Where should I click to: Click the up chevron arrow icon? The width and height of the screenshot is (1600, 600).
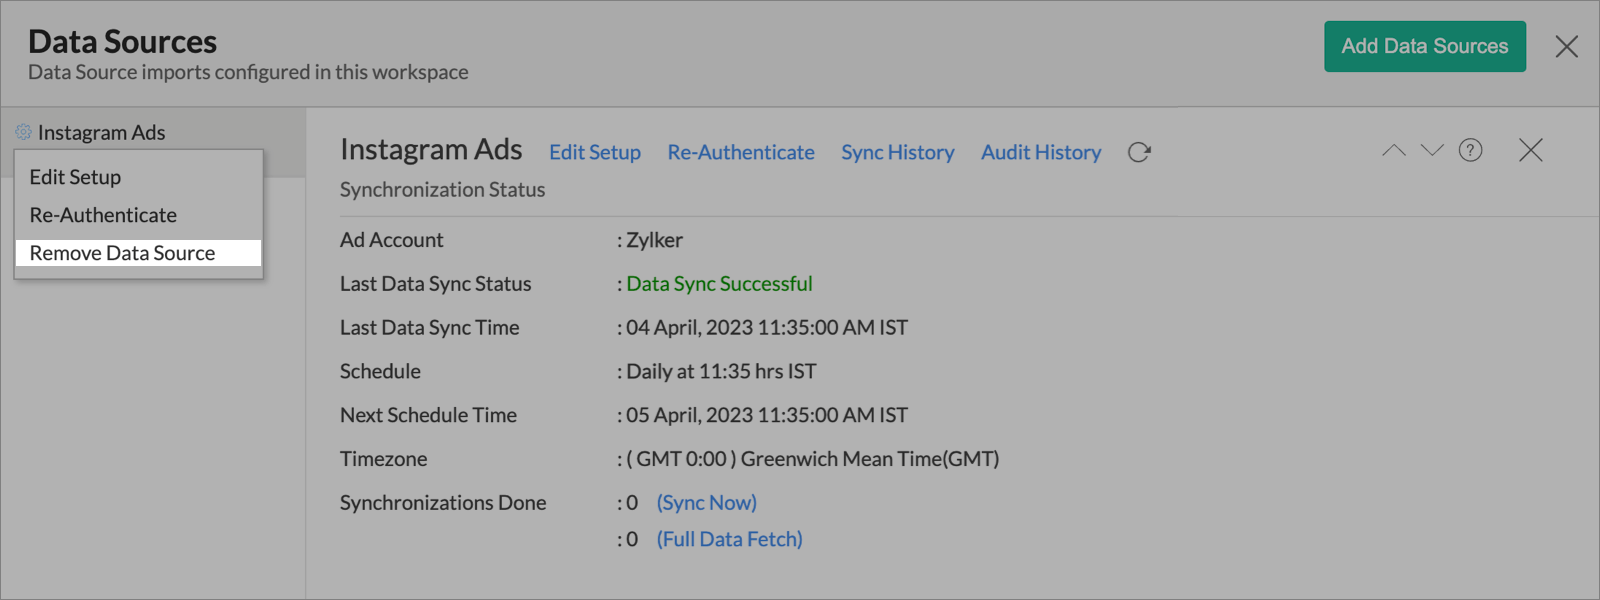pos(1393,151)
